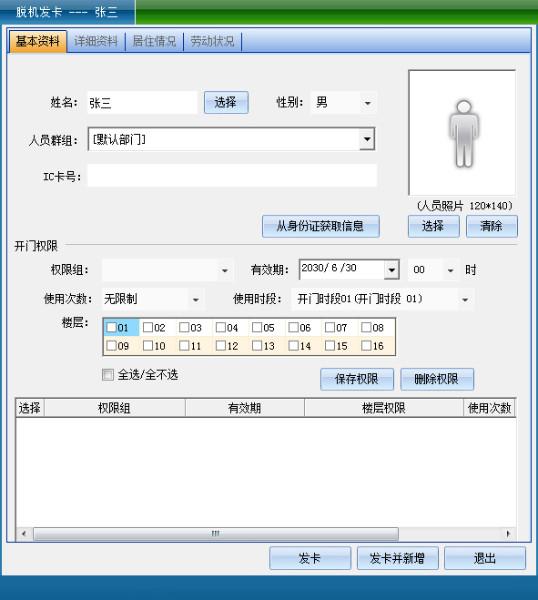
Task: Open the 有效期 date picker dropdown
Action: 391,270
